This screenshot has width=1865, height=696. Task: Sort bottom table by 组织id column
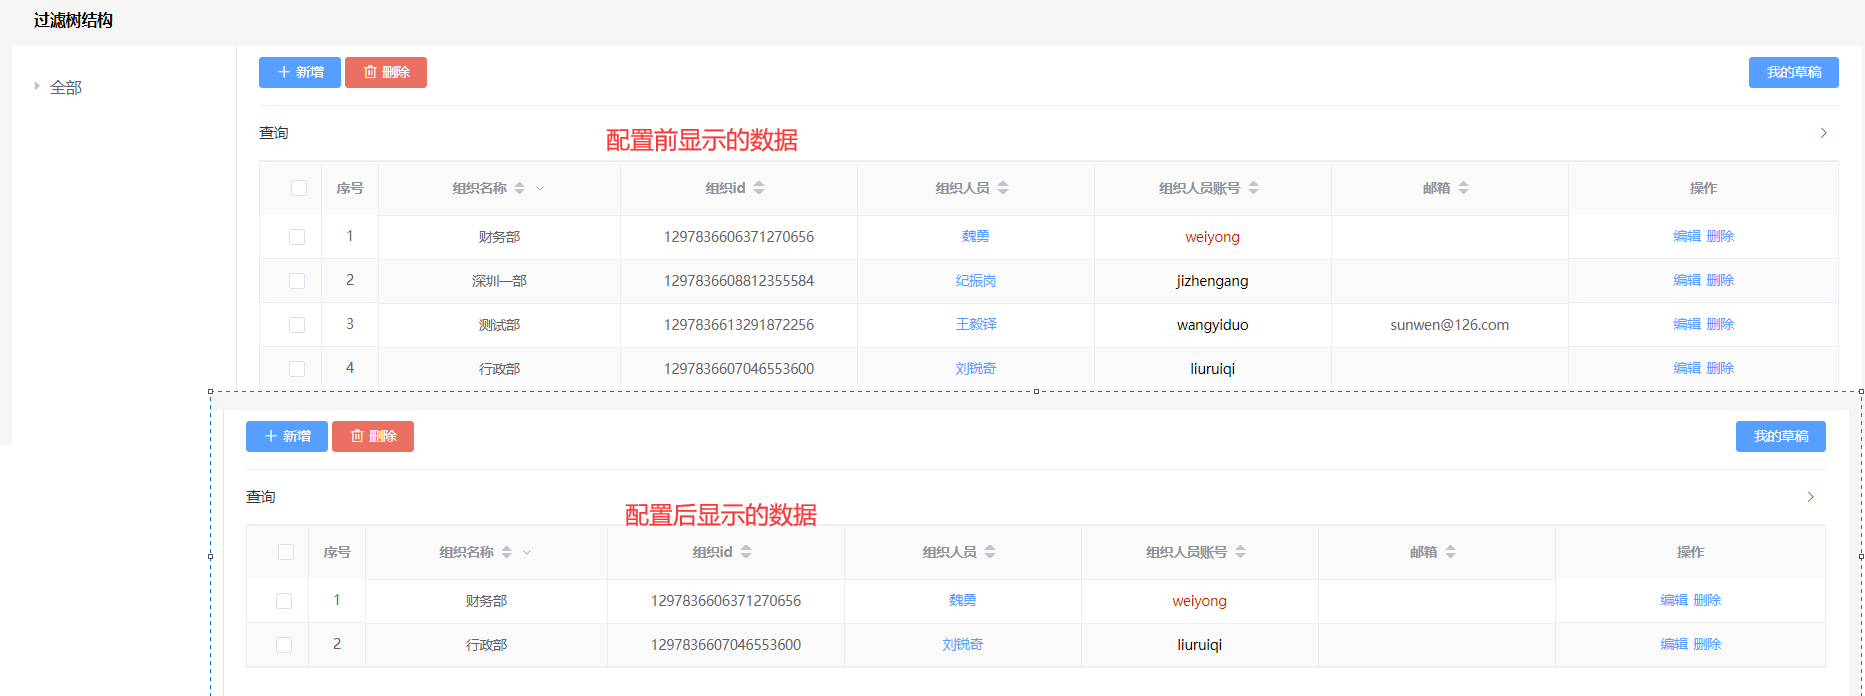[x=746, y=552]
